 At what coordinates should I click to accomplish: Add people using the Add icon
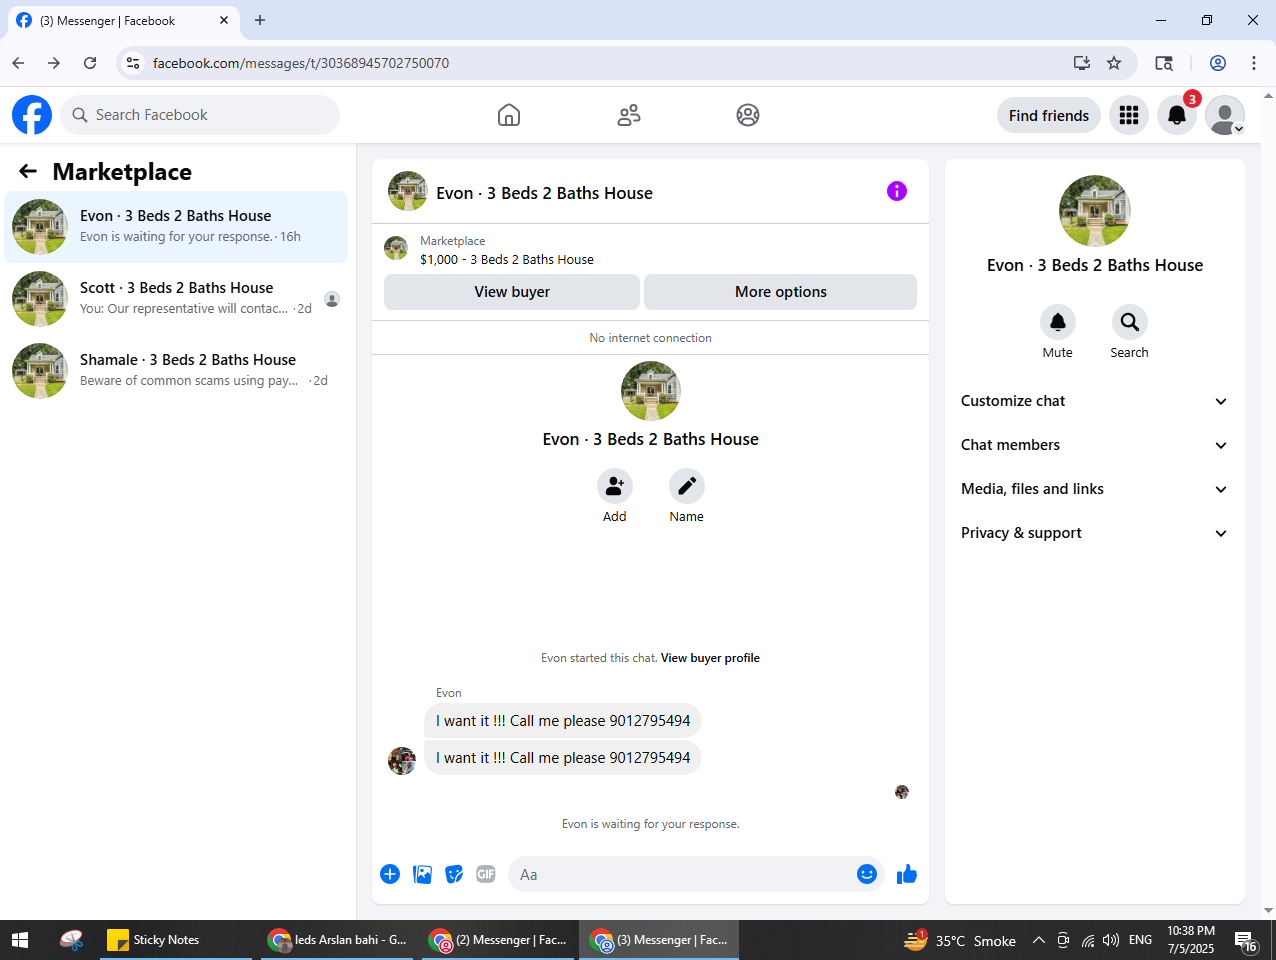click(x=615, y=486)
